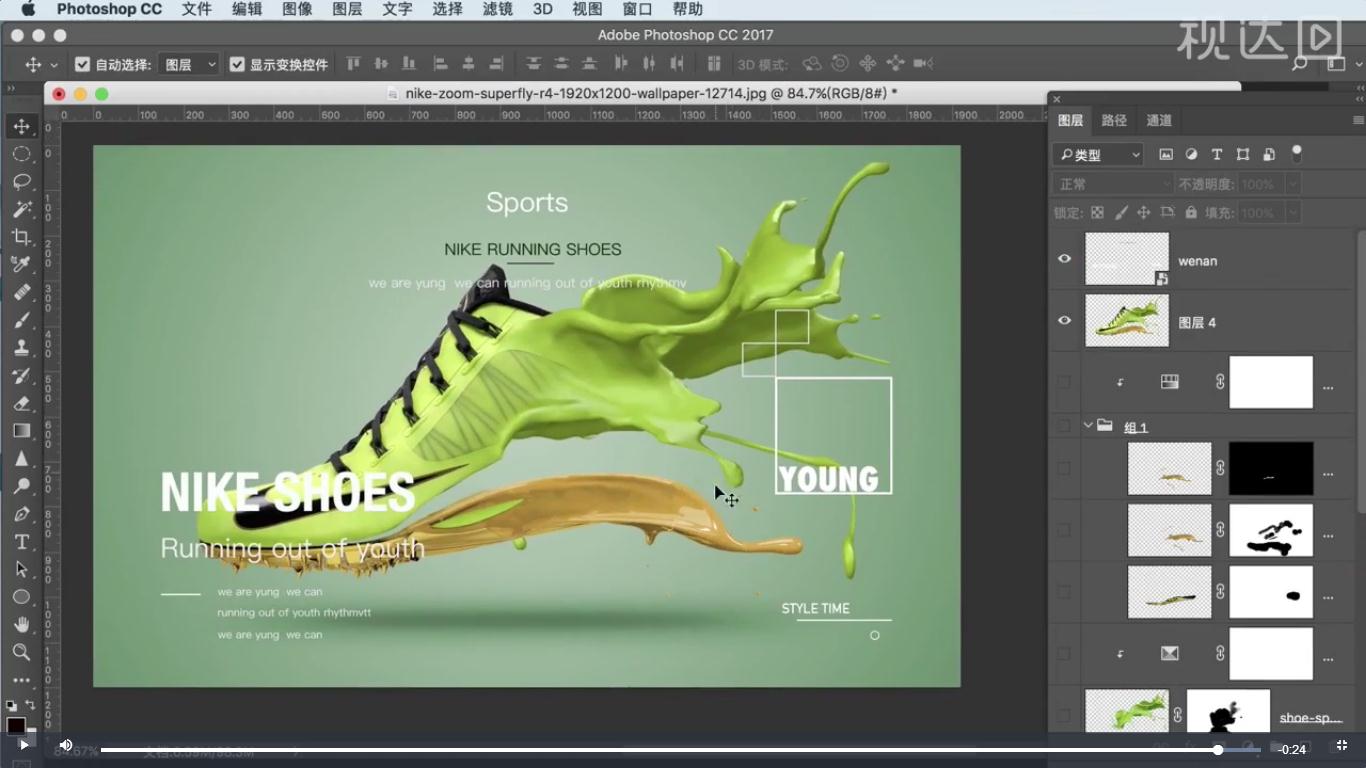This screenshot has height=768, width=1366.
Task: Select the Brush tool
Action: click(21, 320)
